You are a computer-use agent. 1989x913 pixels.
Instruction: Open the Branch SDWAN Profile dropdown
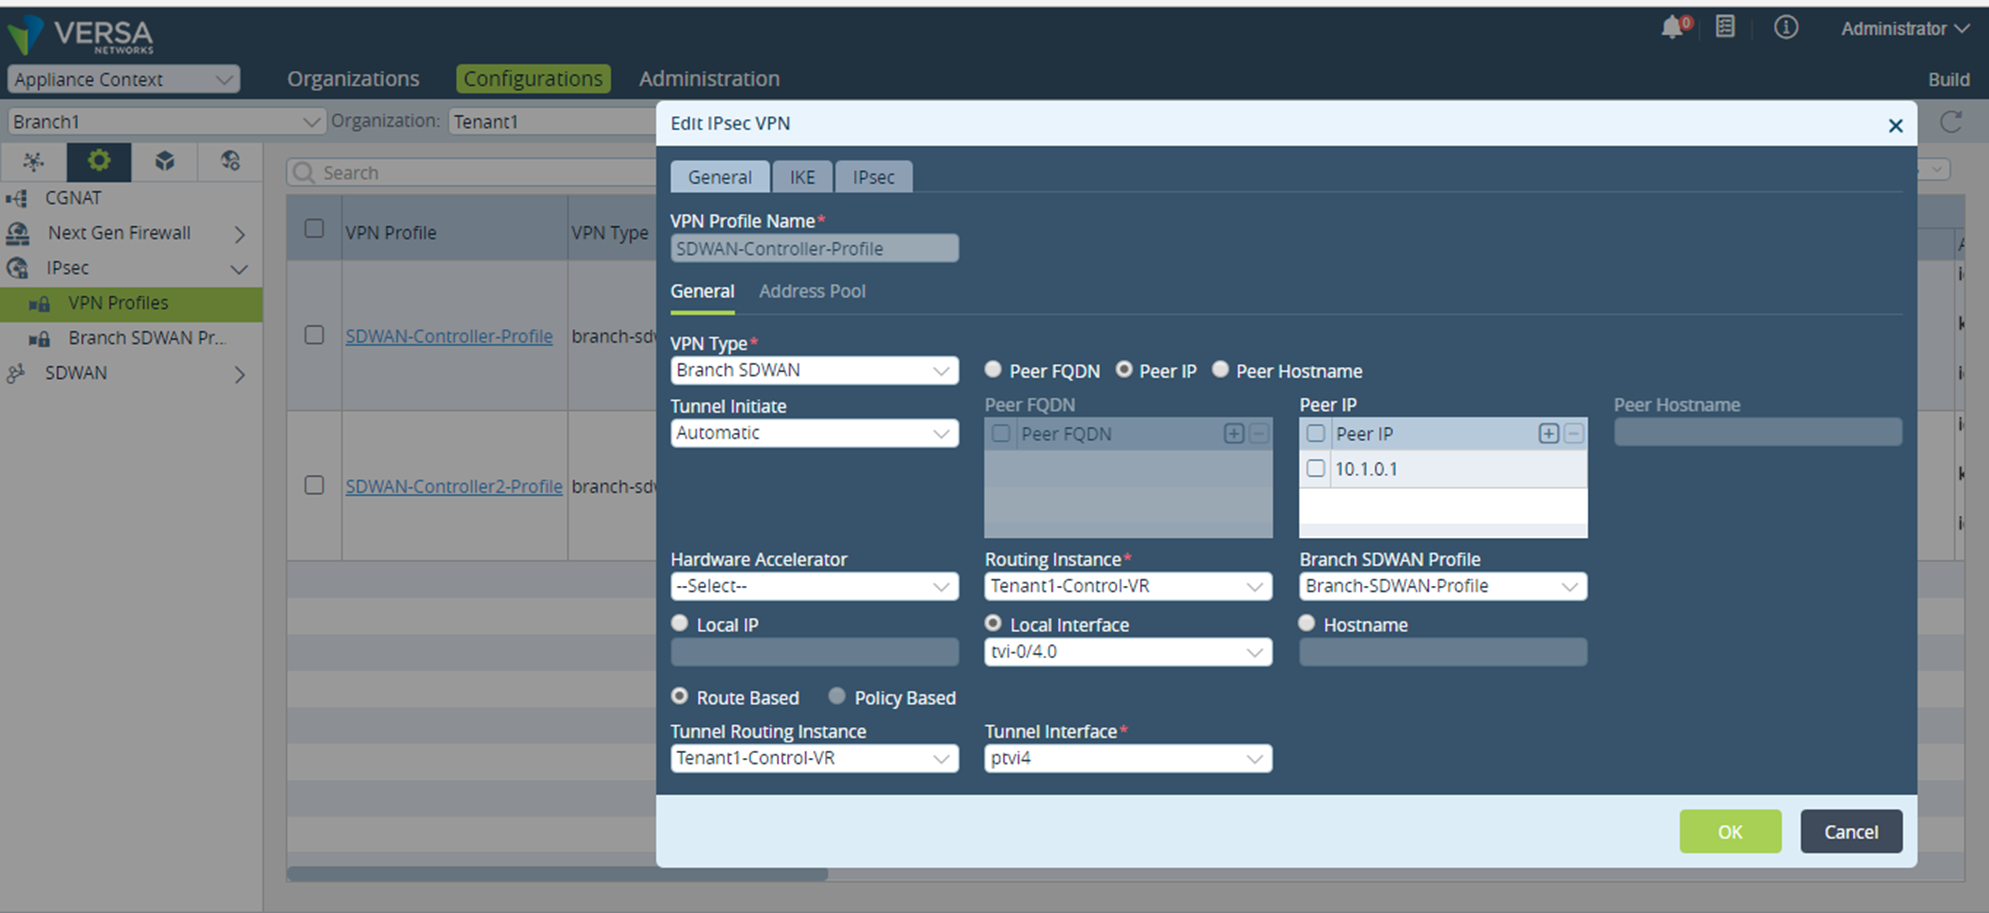tap(1443, 586)
